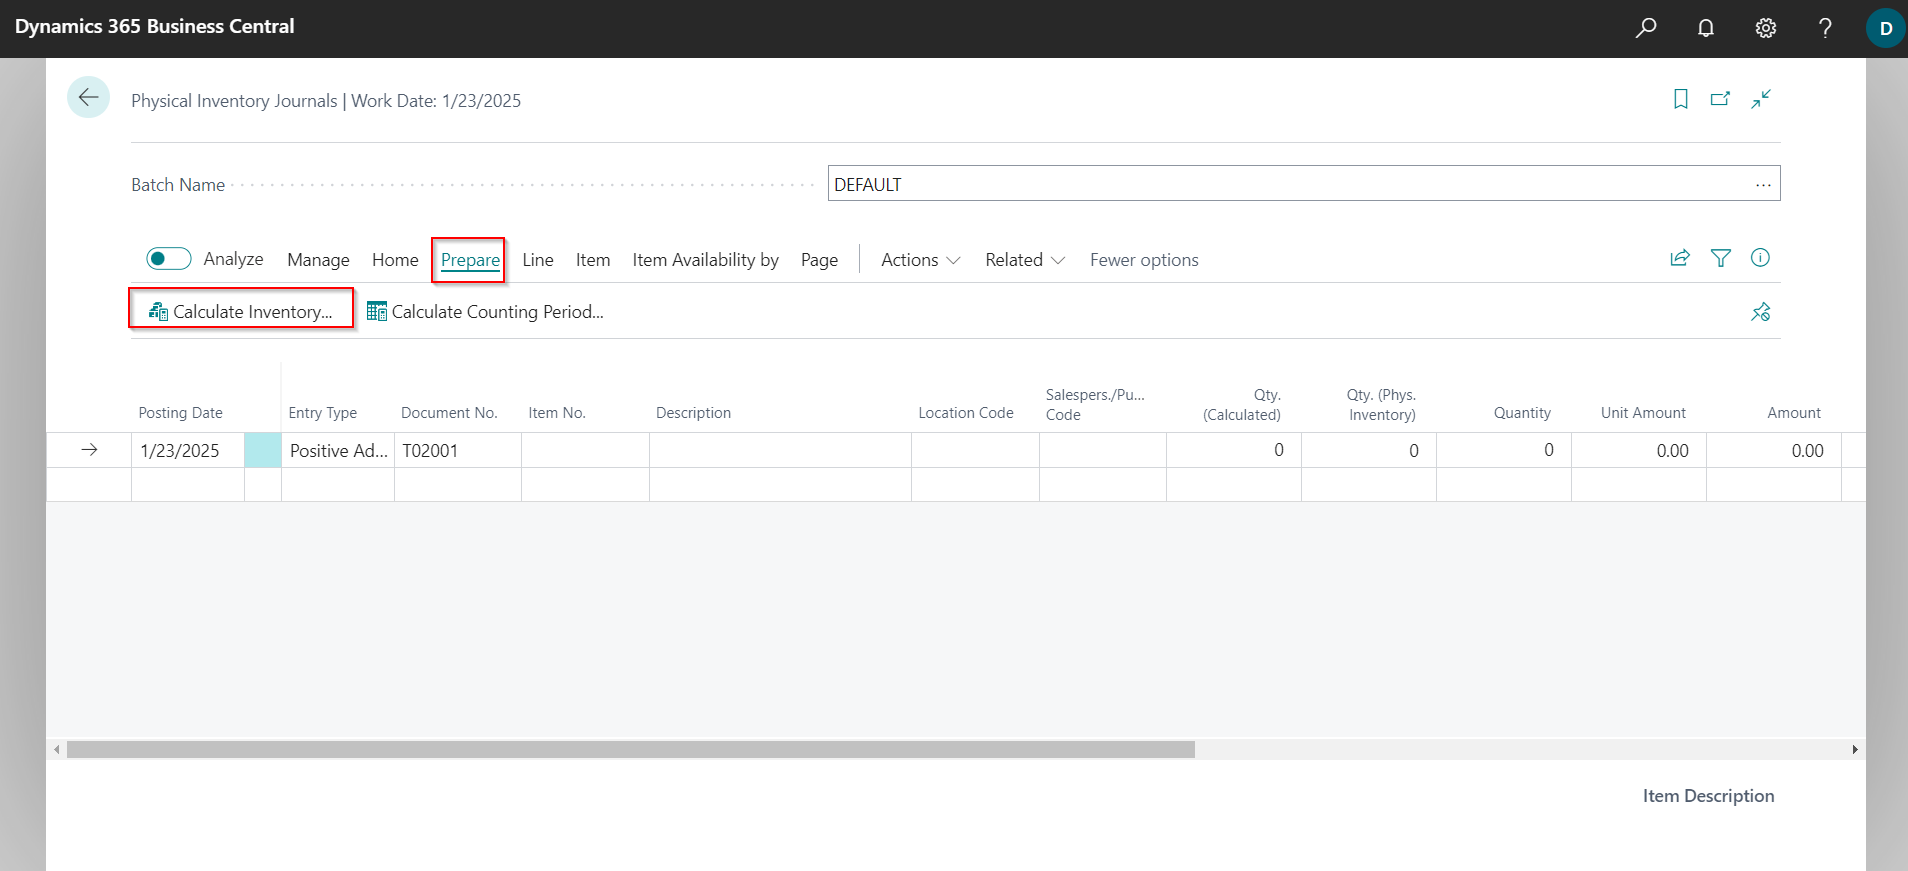Click the Qty. (Phys. Inventory) column header
Image resolution: width=1908 pixels, height=871 pixels.
[x=1381, y=405]
